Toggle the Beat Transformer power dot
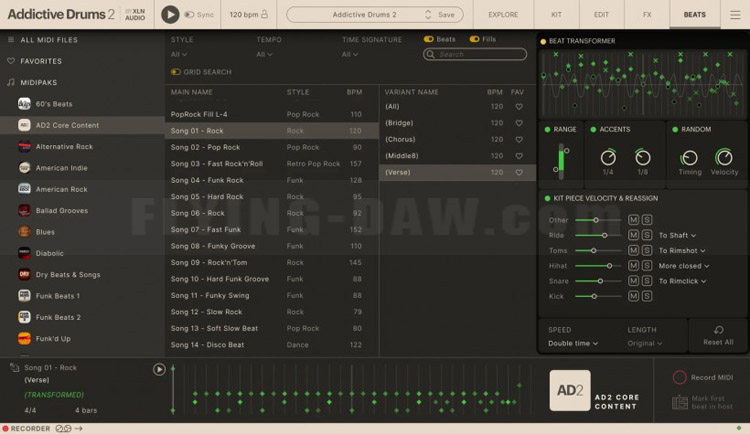This screenshot has width=750, height=434. (543, 41)
